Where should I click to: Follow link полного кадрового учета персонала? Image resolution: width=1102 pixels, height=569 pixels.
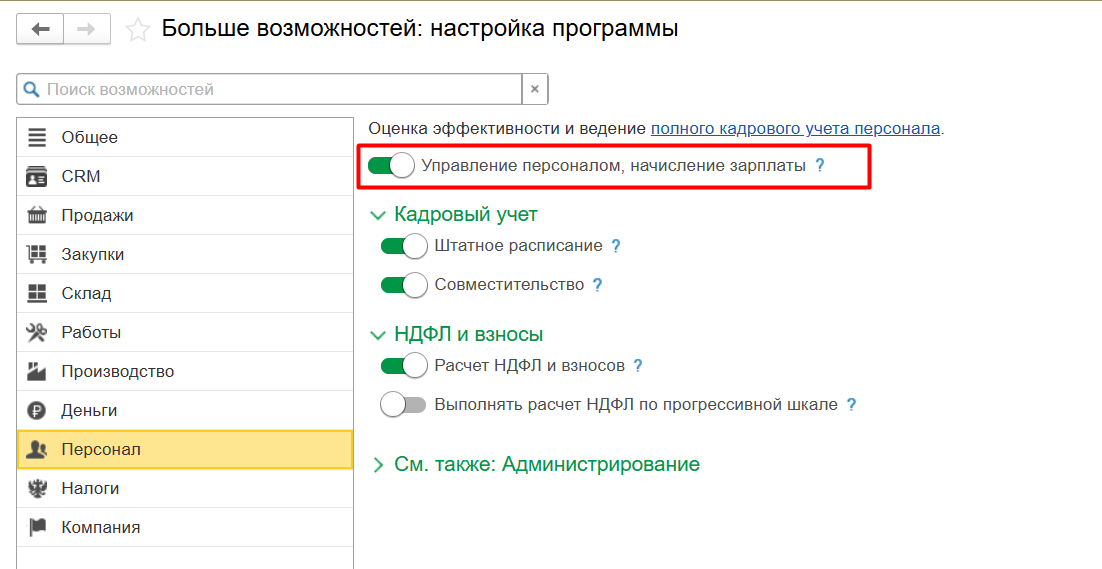coord(796,129)
